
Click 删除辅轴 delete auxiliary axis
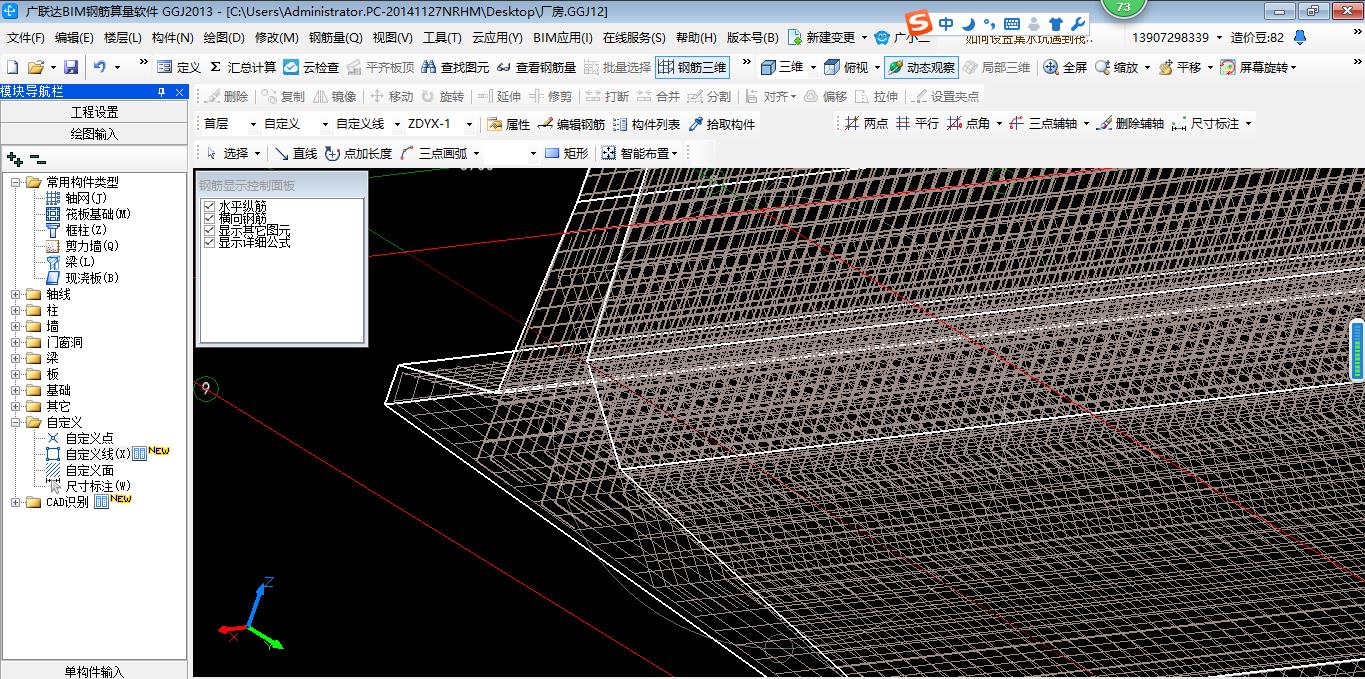(x=1131, y=123)
